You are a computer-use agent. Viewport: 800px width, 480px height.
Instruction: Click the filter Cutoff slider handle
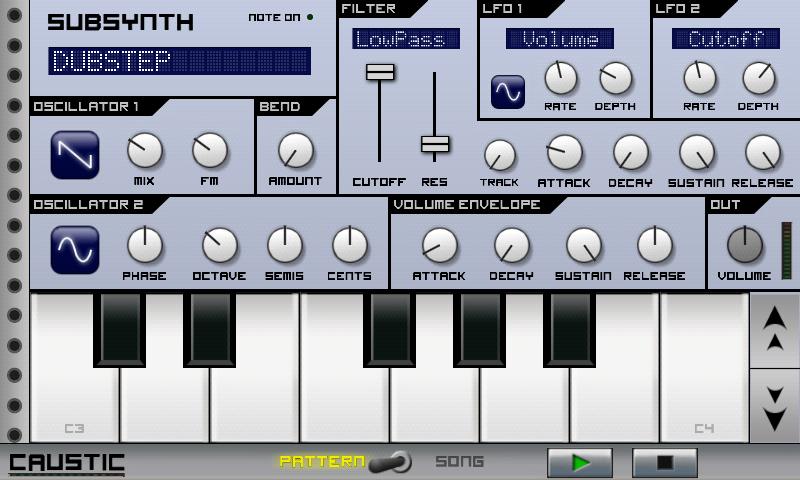point(380,72)
